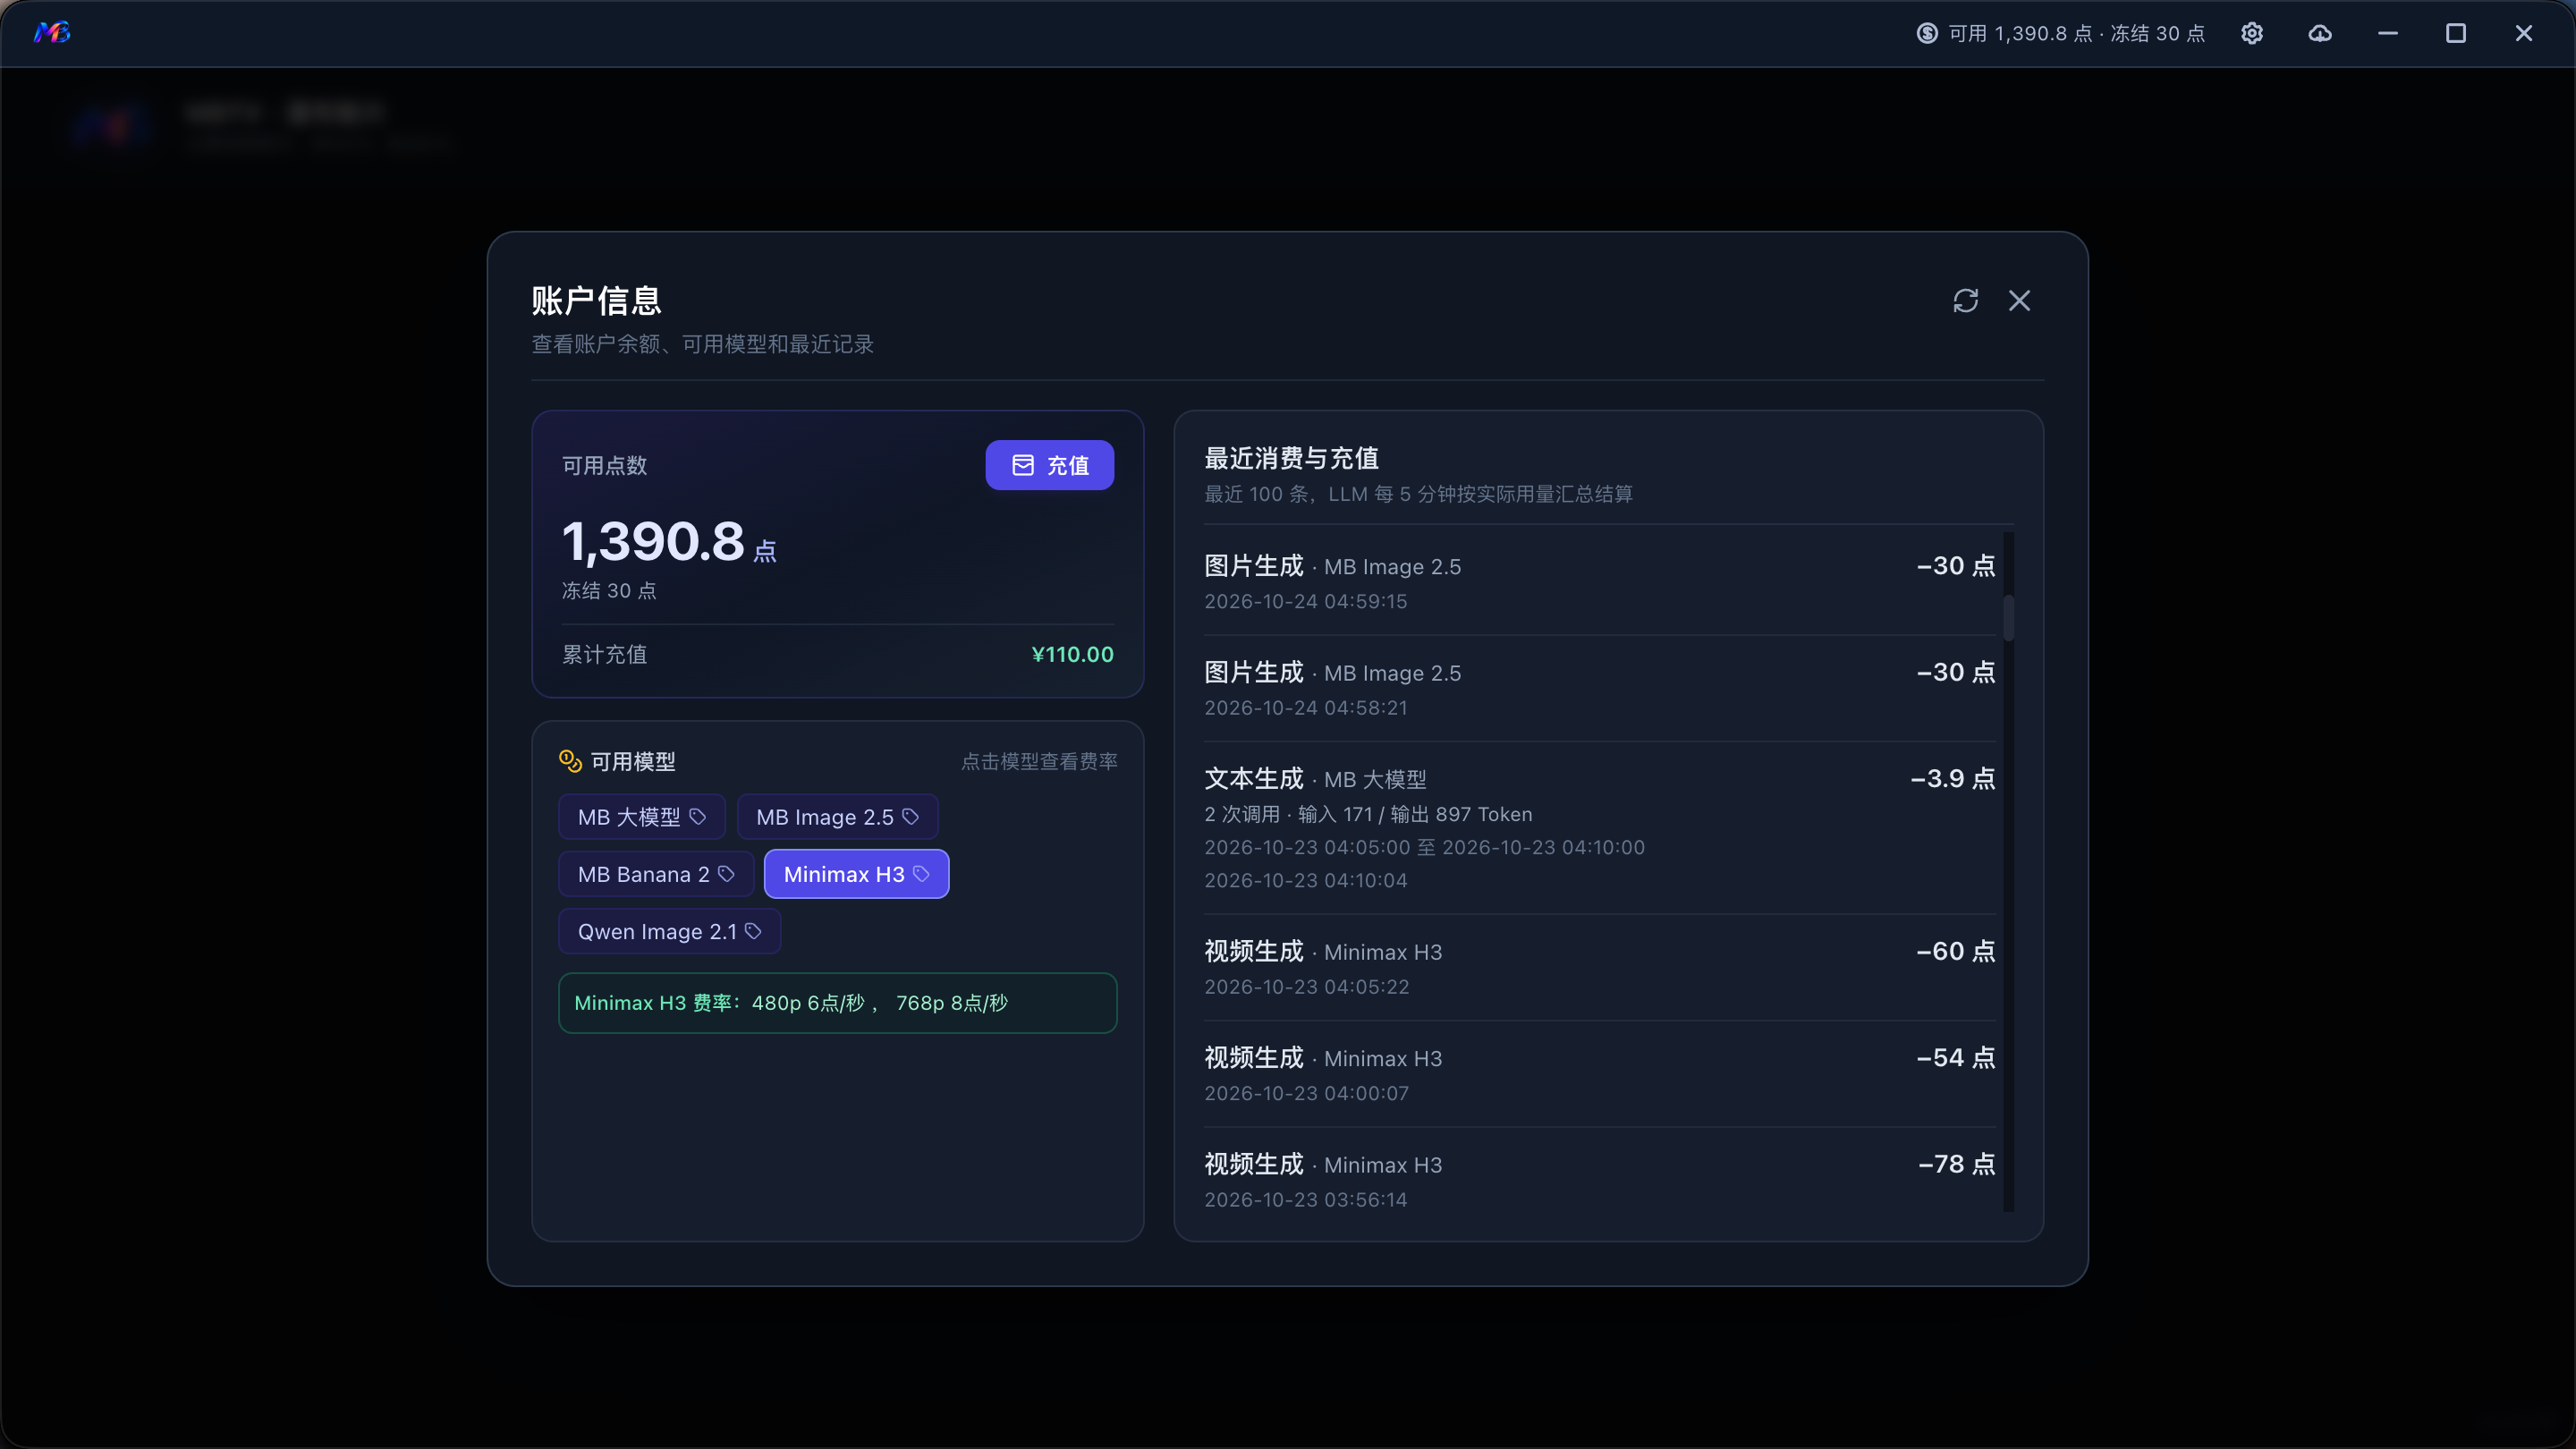Select the Qwen Image 2.1 model chip
The width and height of the screenshot is (2576, 1449).
670,931
